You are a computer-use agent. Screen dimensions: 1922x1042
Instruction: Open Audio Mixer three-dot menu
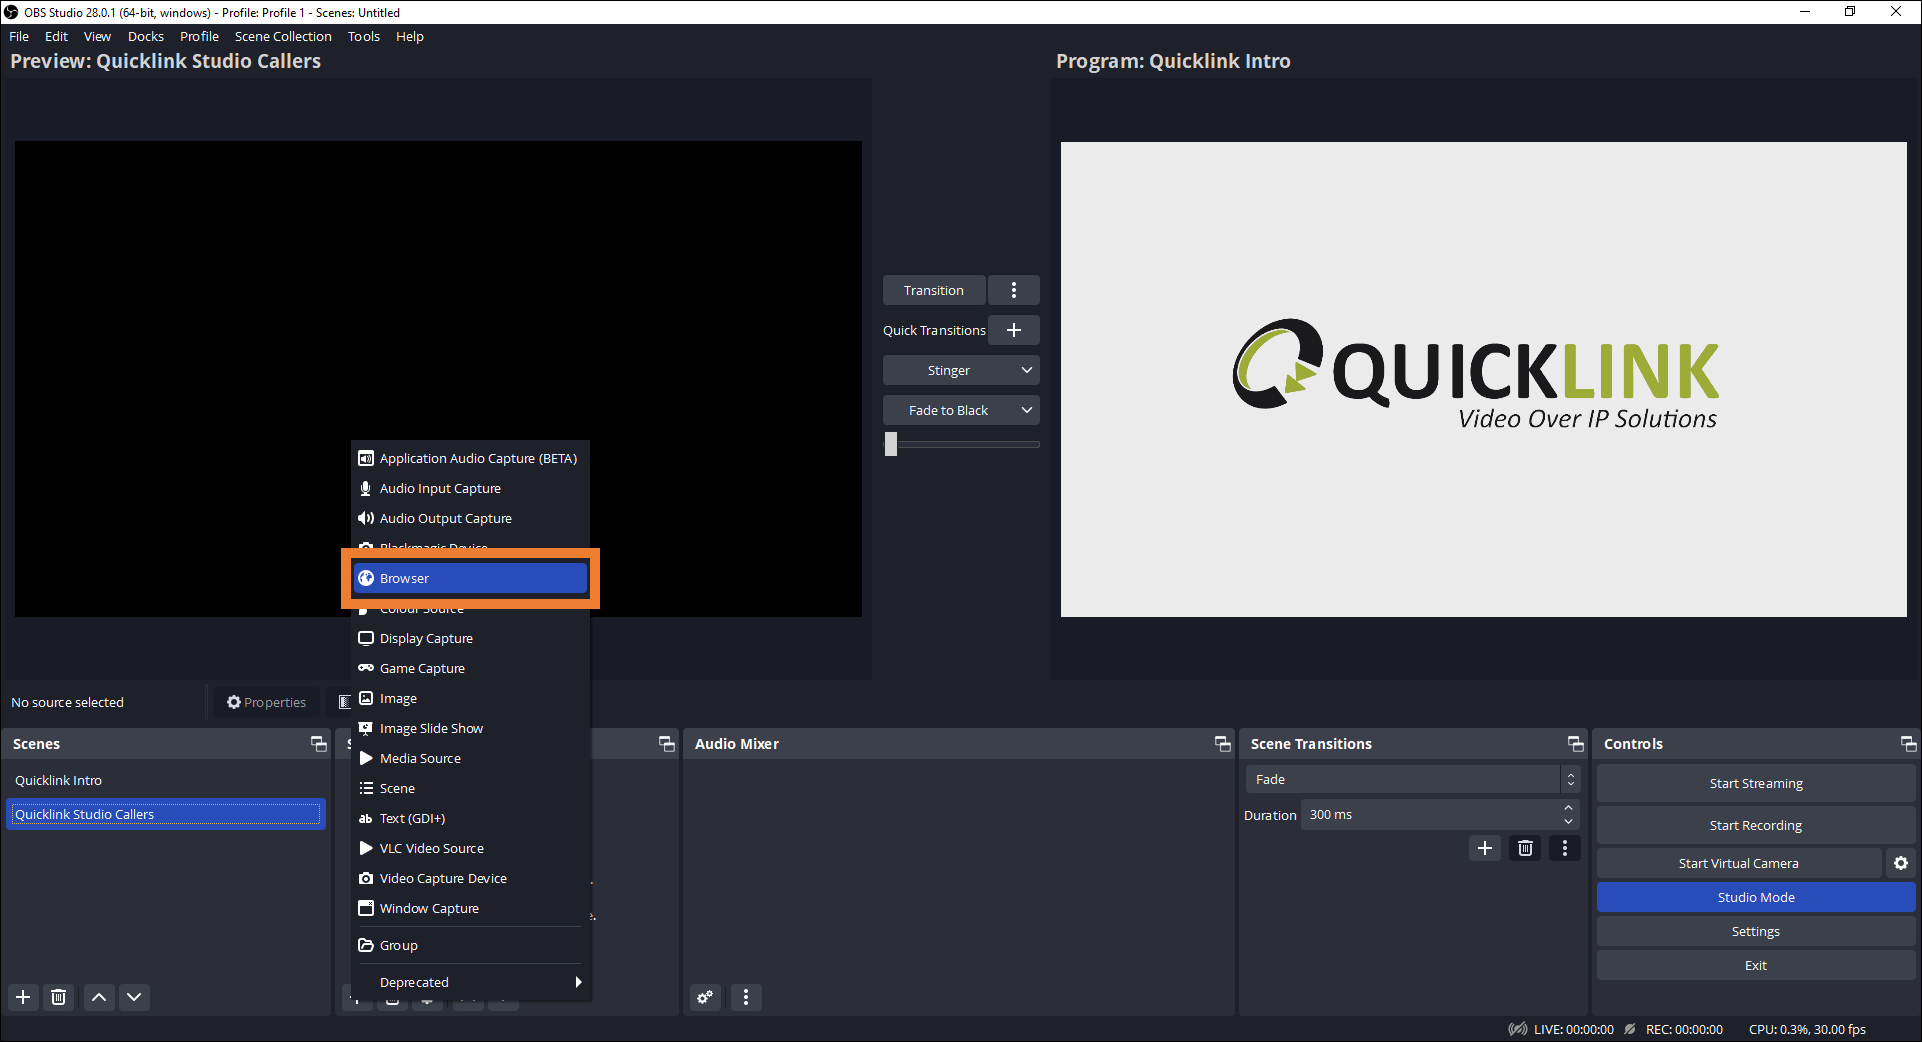coord(746,997)
